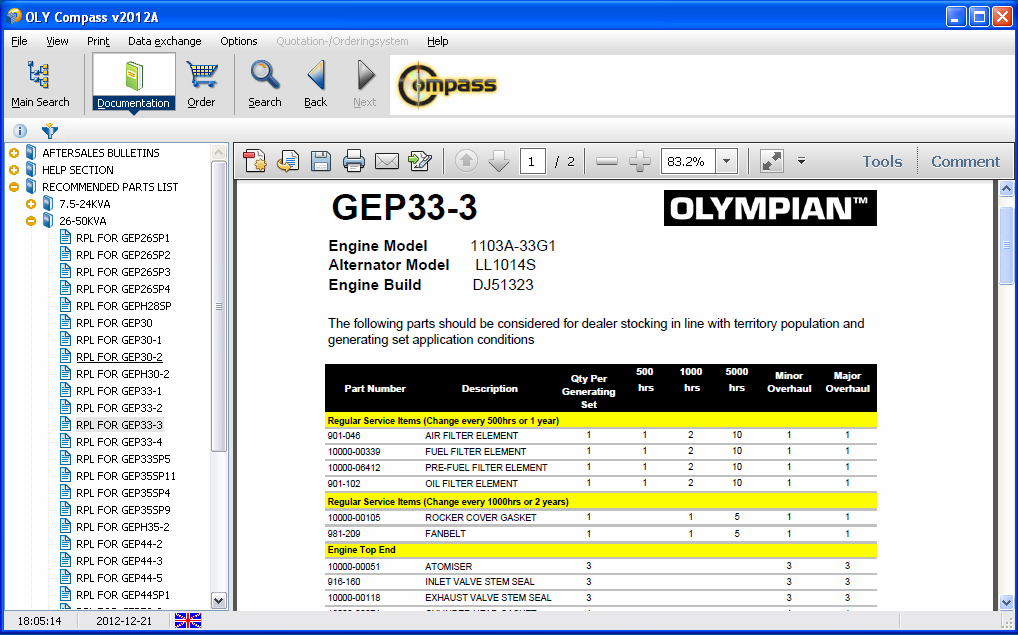
Task: Open the PDF Comment pane
Action: tap(965, 161)
